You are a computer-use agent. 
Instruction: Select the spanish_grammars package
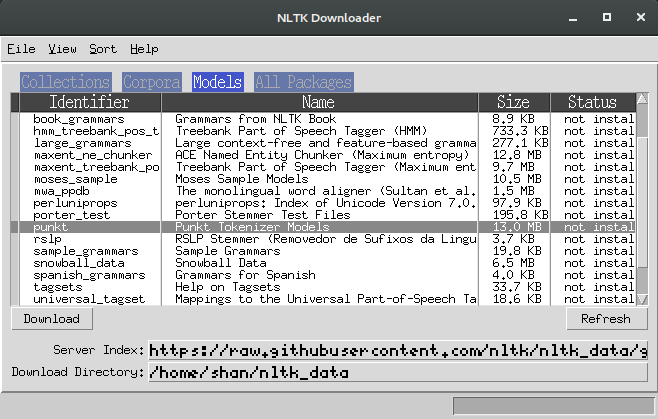coord(89,275)
